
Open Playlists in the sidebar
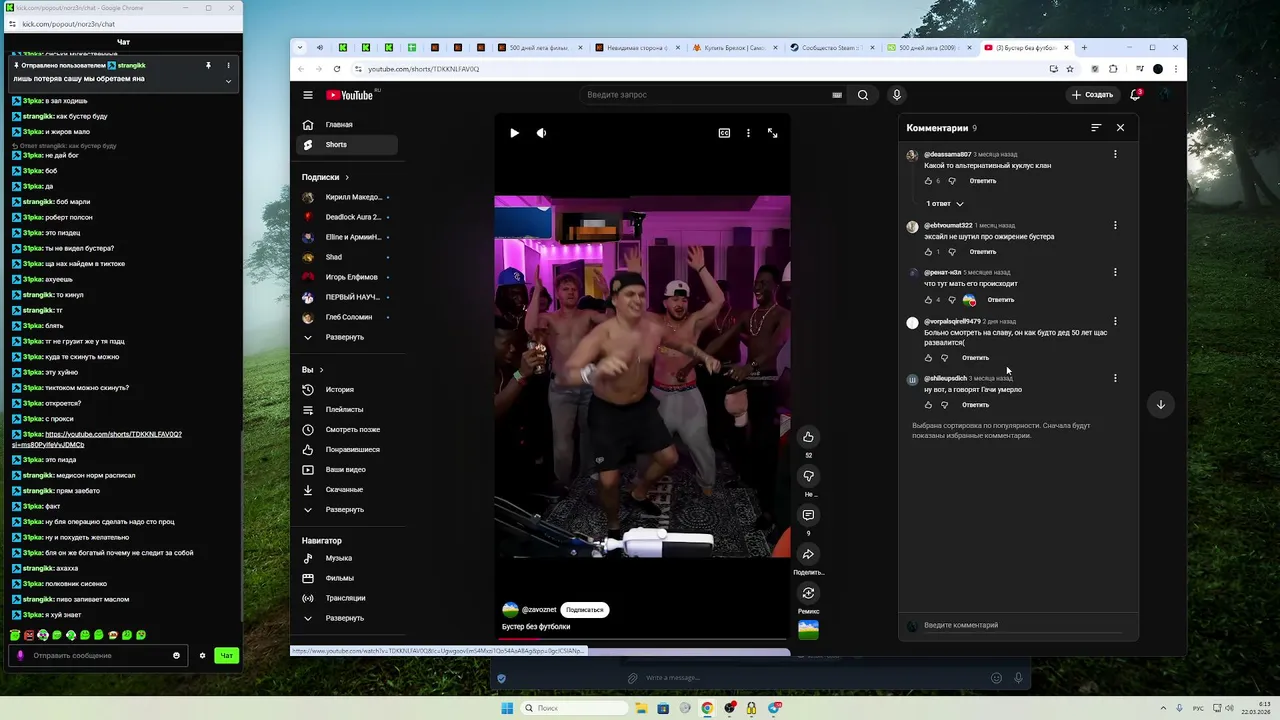[349, 410]
